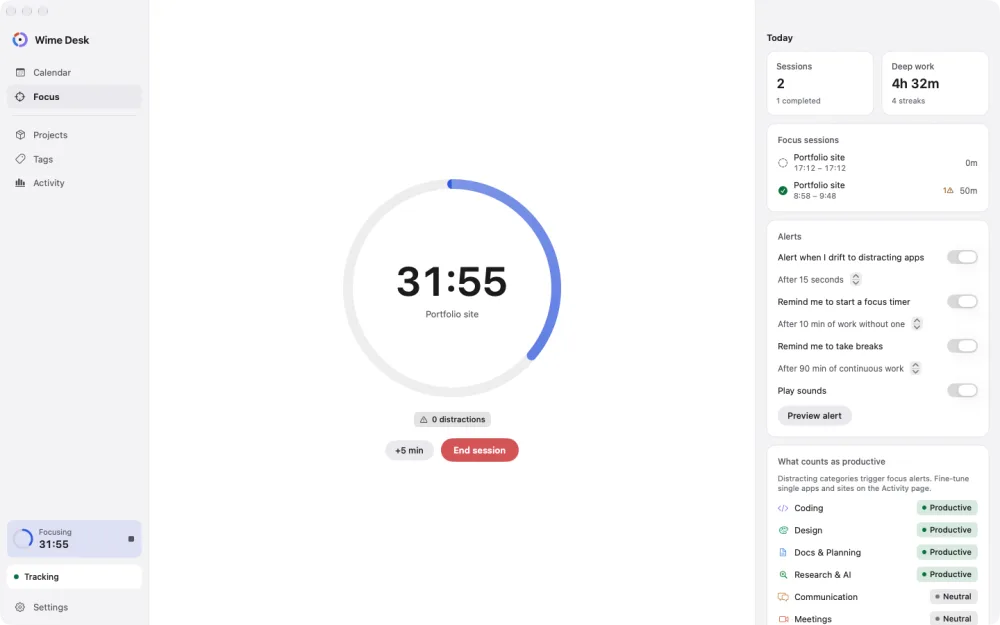Toggle Remind me to take breaks
1000x625 pixels.
pos(962,346)
